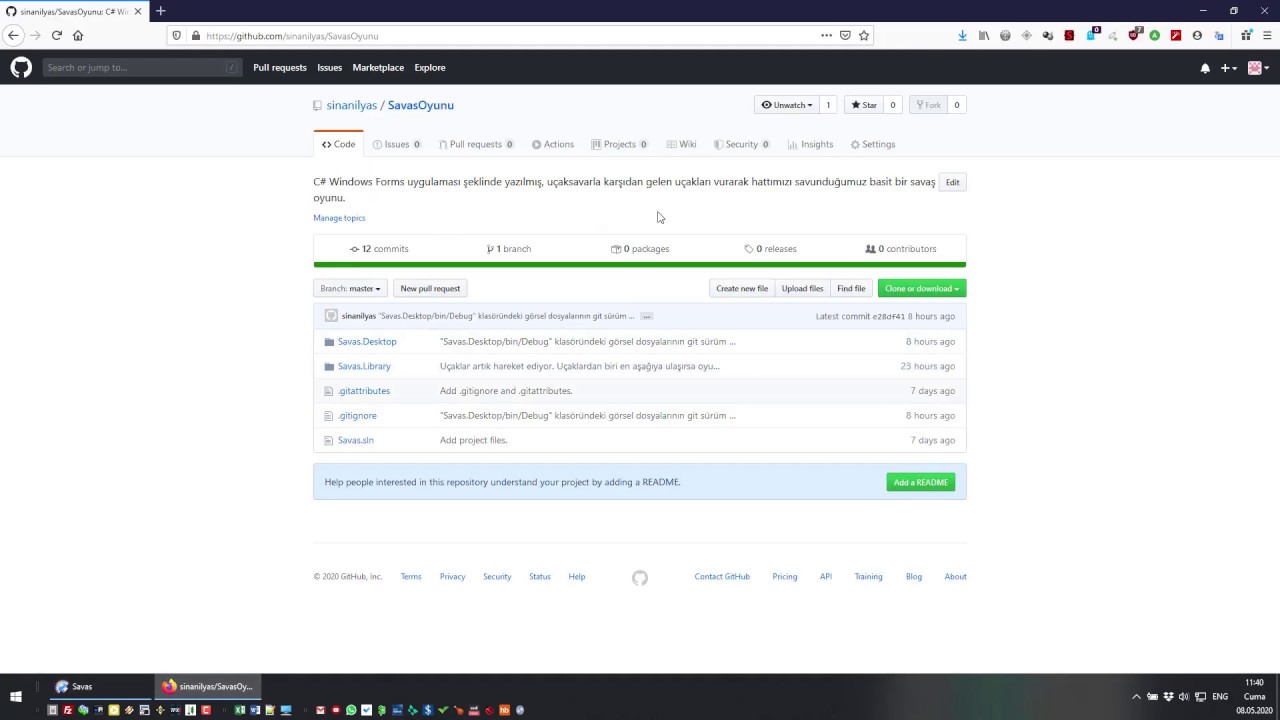The image size is (1280, 720).
Task: Open Marketplace in the top navigation
Action: (x=378, y=68)
